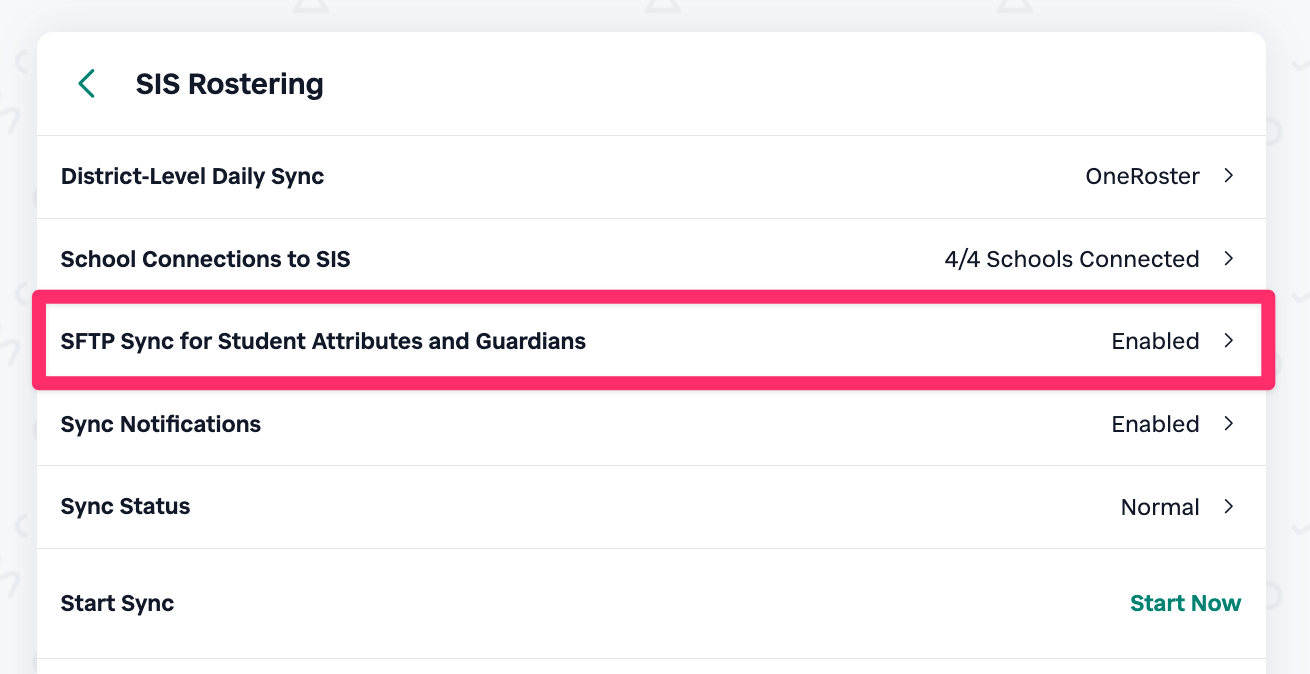Select the School Connections to SIS label
Image resolution: width=1310 pixels, height=674 pixels.
205,259
